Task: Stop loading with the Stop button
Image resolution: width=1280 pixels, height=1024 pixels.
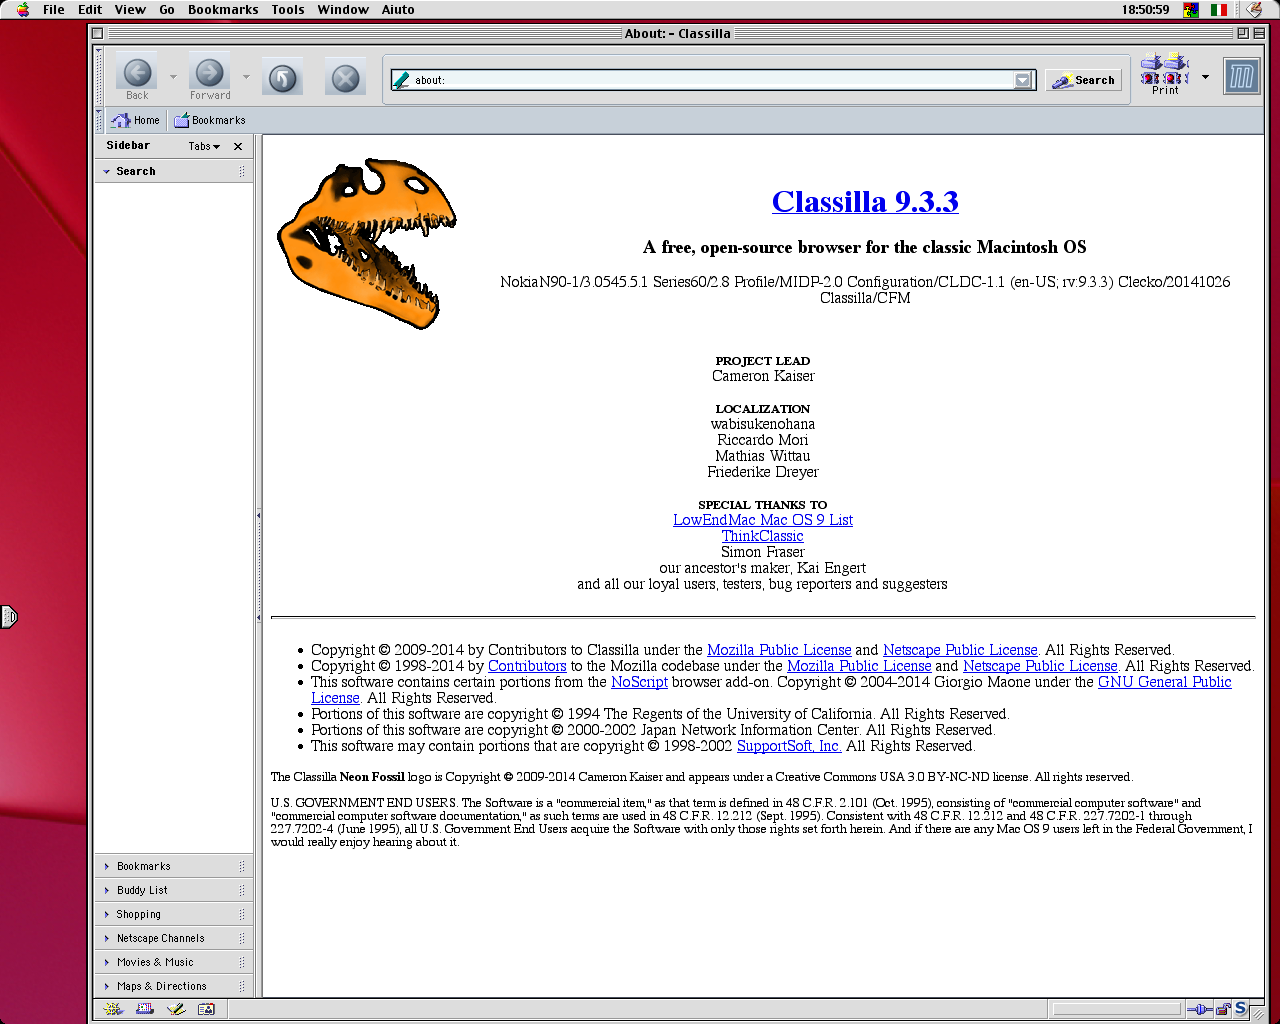Action: tap(345, 78)
